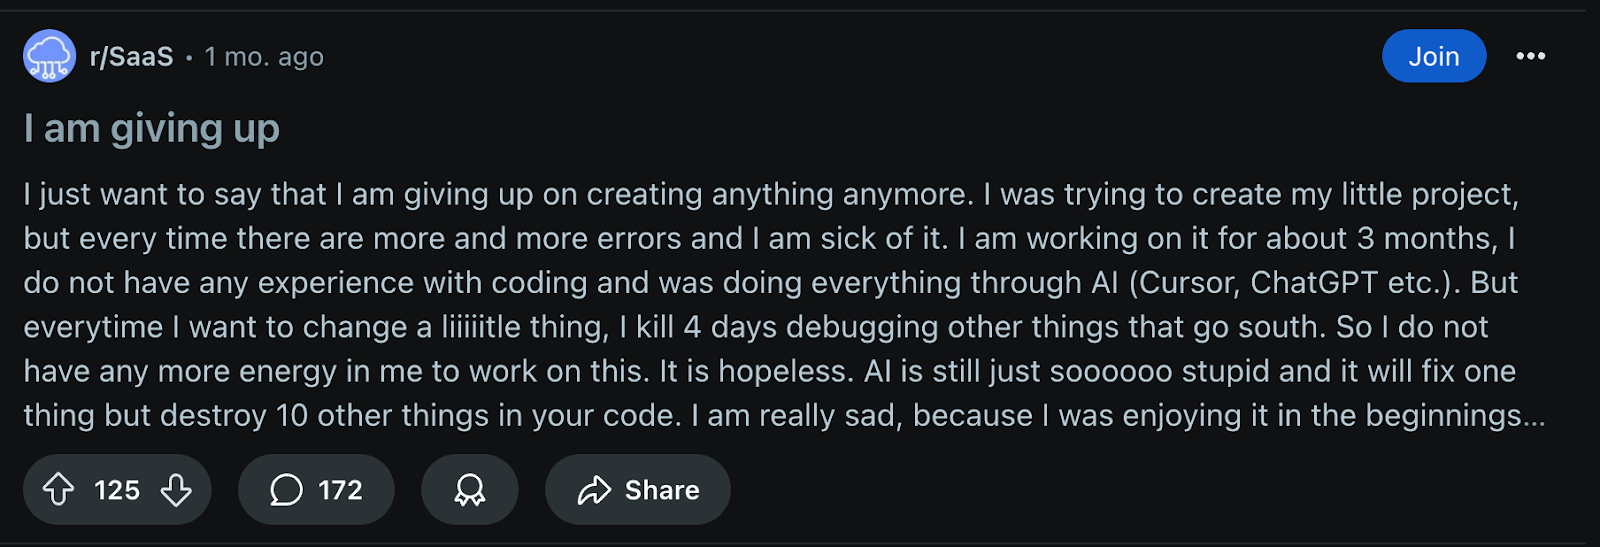Image resolution: width=1600 pixels, height=547 pixels.
Task: Open the r/SaaS subreddit name link
Action: tap(131, 57)
